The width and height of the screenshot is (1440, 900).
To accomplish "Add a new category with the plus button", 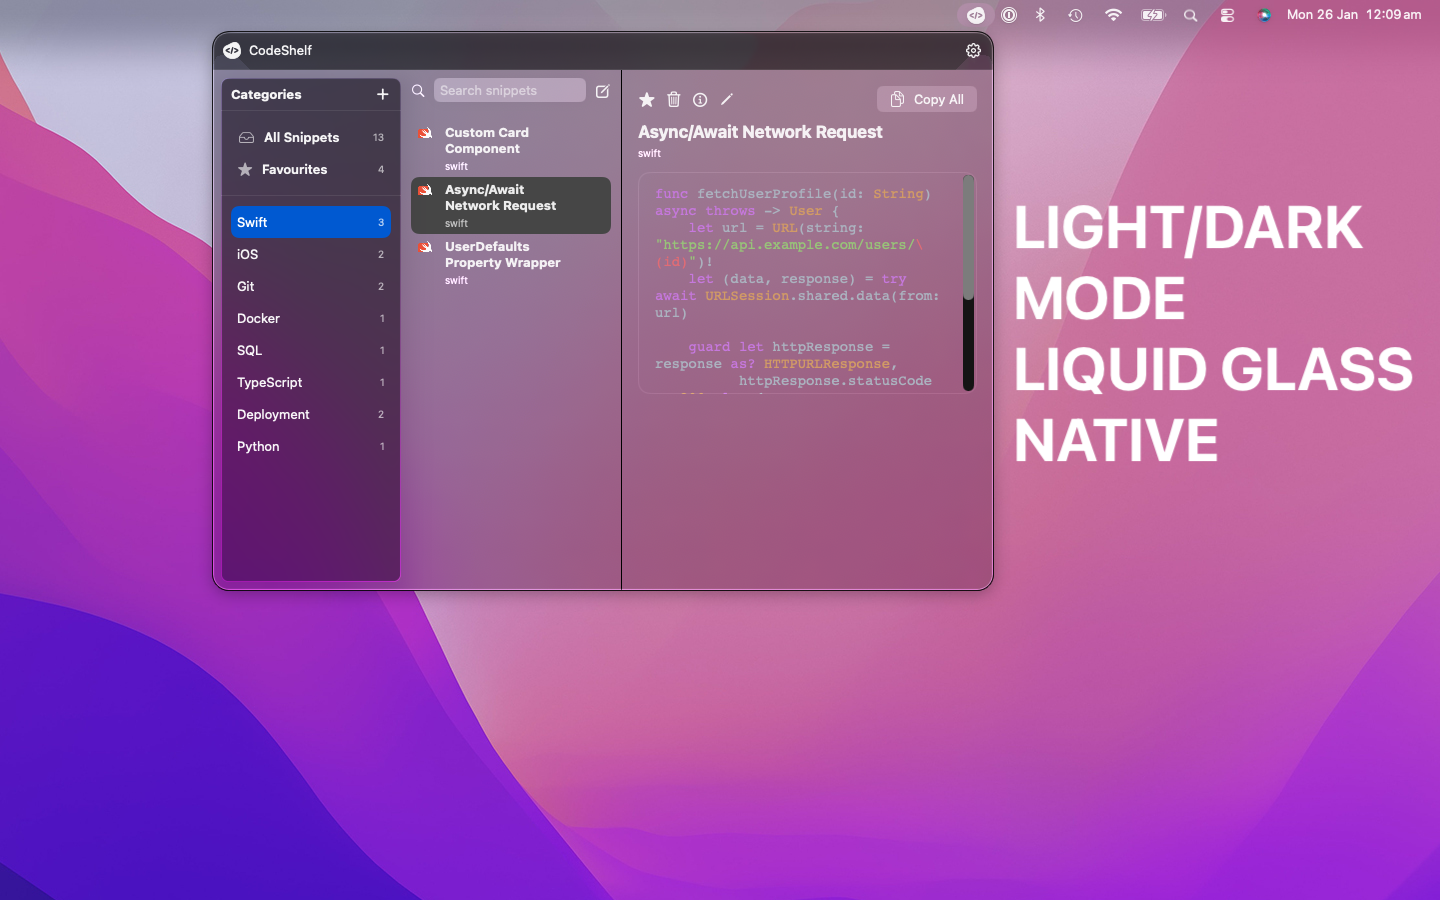I will pyautogui.click(x=382, y=94).
